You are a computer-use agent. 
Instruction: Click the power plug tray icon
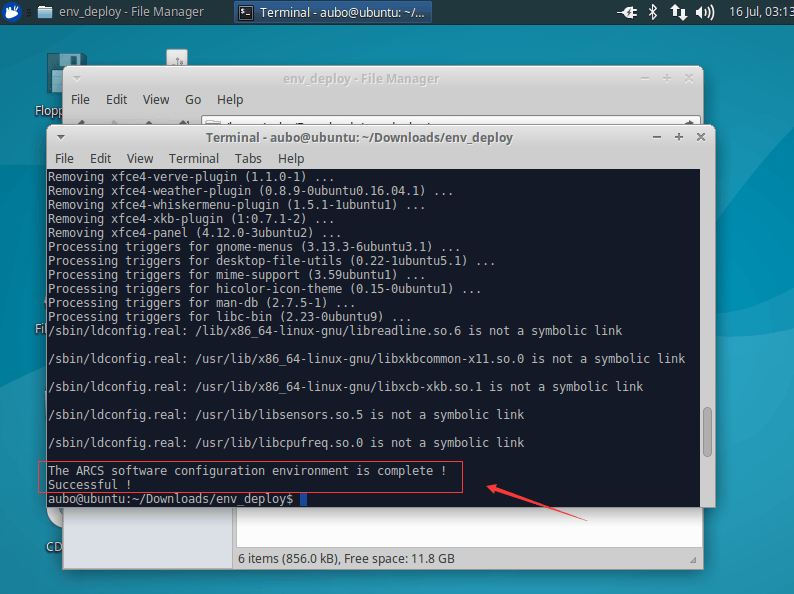pyautogui.click(x=627, y=12)
